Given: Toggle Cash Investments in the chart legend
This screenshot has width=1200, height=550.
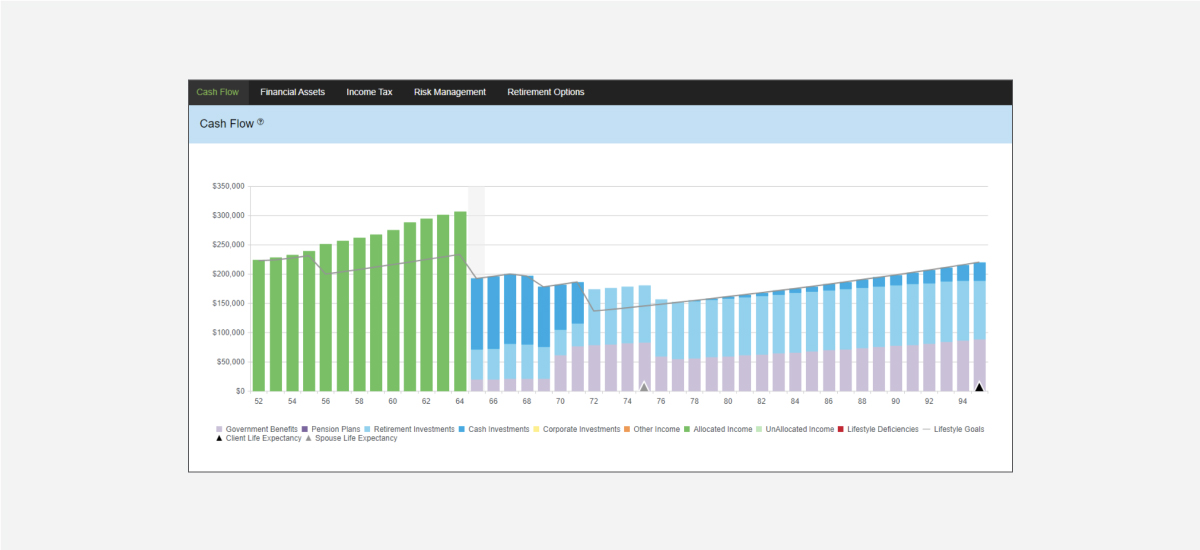Looking at the screenshot, I should coord(496,429).
